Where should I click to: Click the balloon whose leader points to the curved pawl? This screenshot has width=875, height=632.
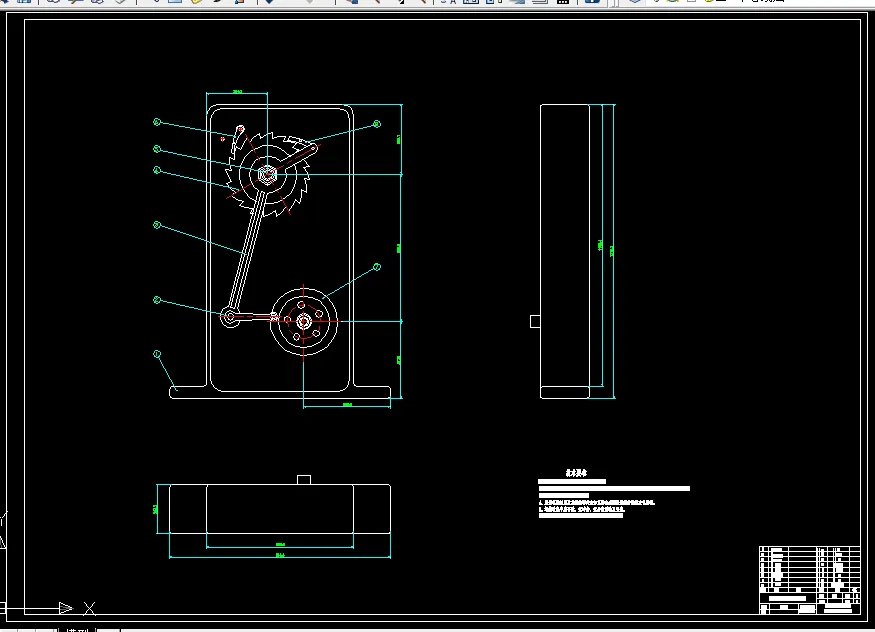[x=157, y=122]
